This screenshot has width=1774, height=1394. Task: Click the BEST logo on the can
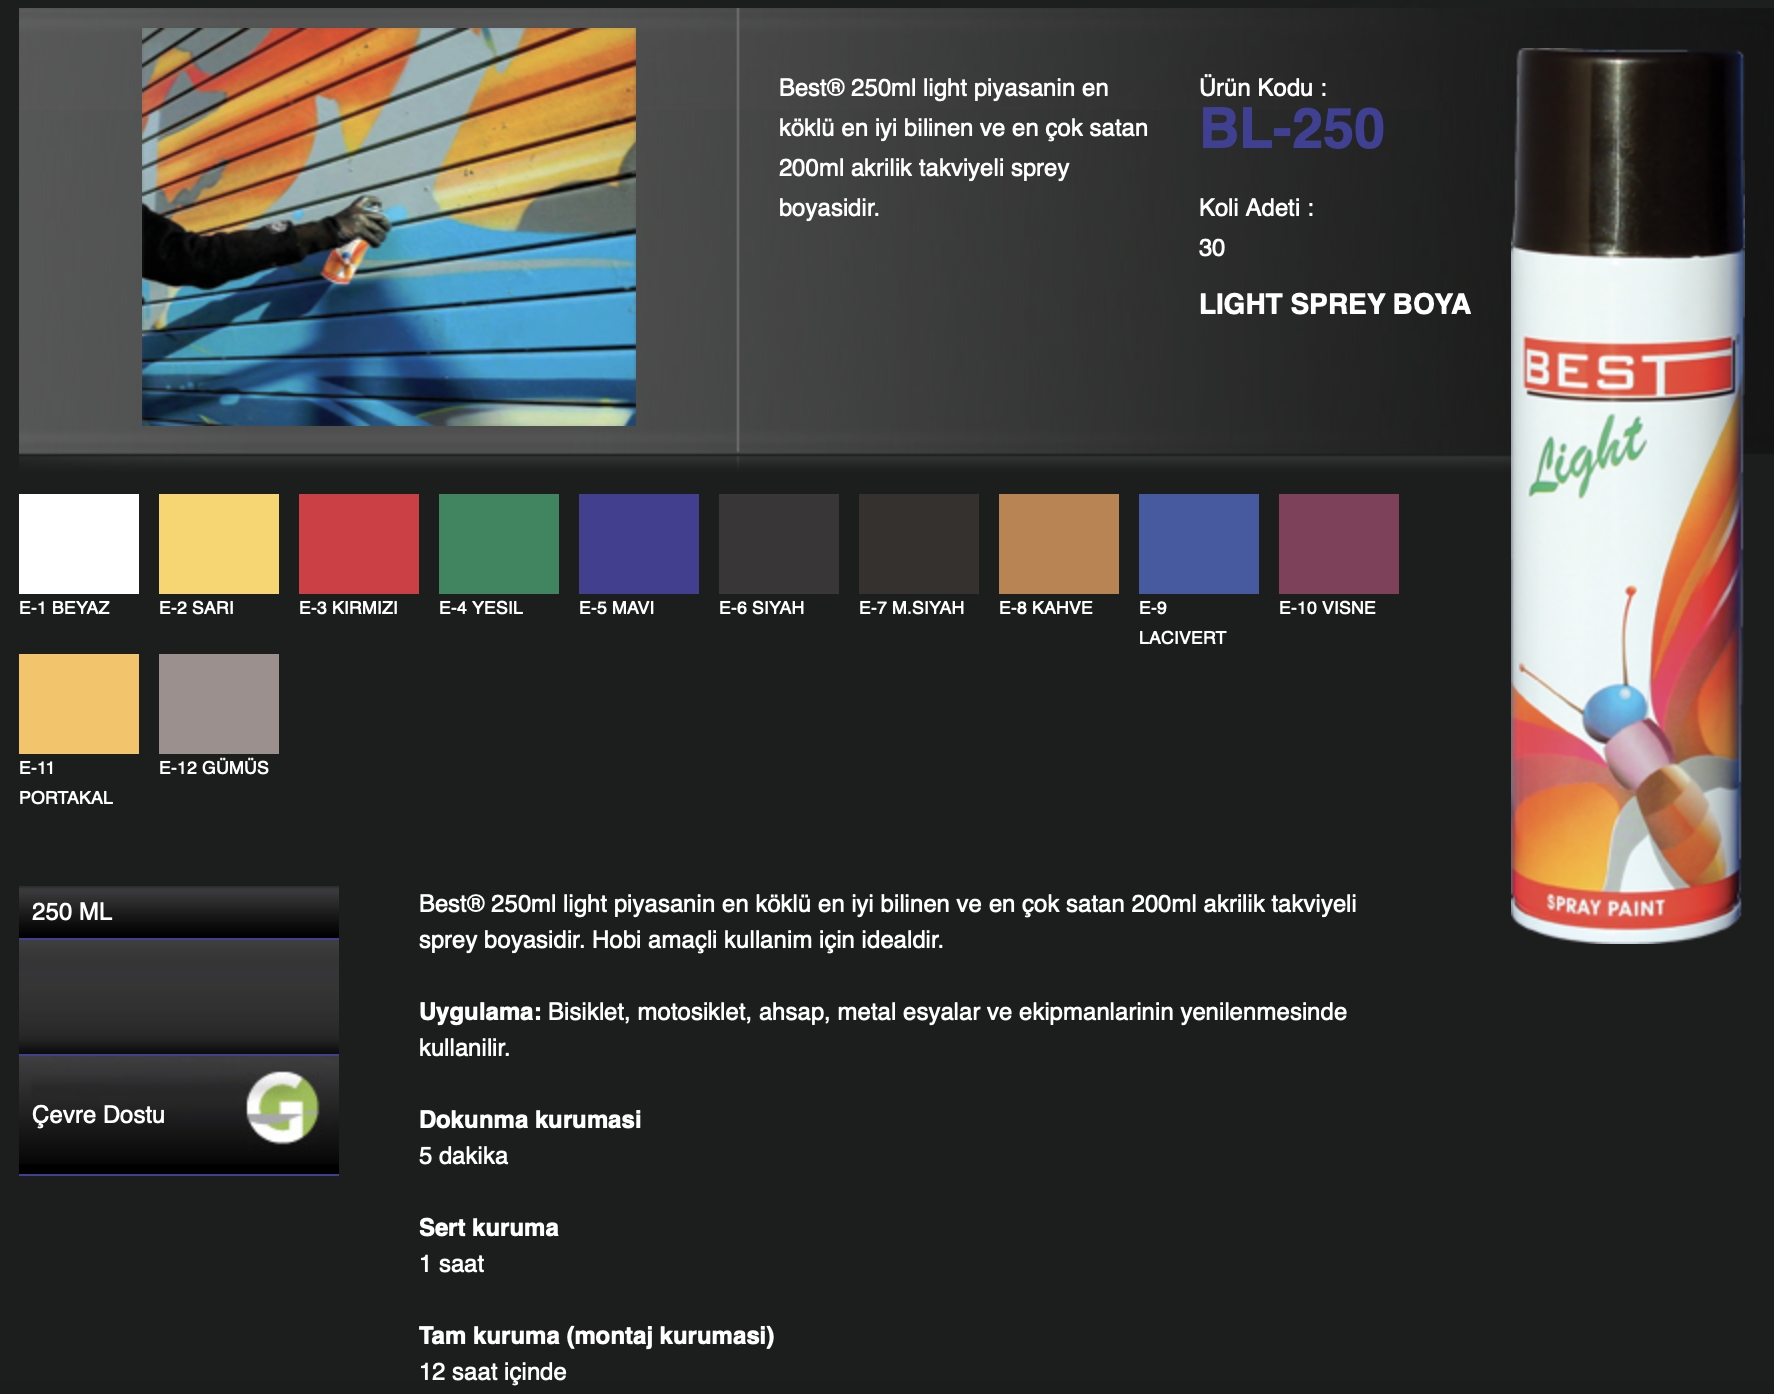1627,368
